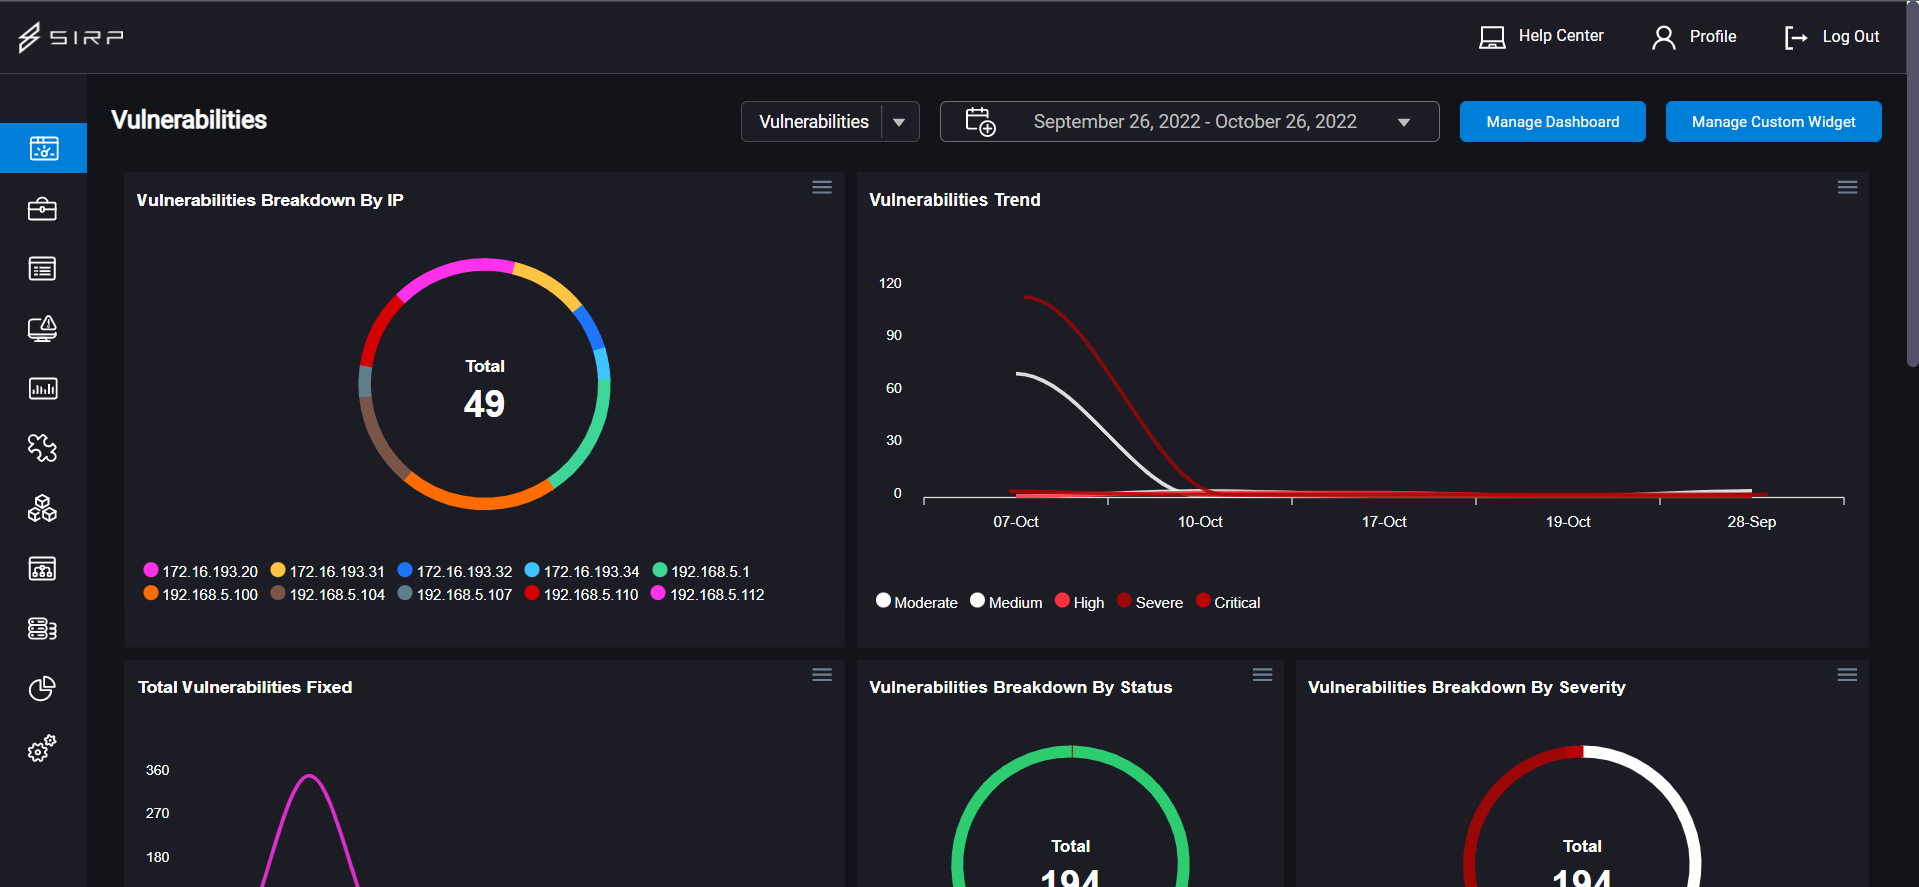Toggle 172.16.193.31 legend entry
This screenshot has width=1919, height=887.
coord(327,571)
